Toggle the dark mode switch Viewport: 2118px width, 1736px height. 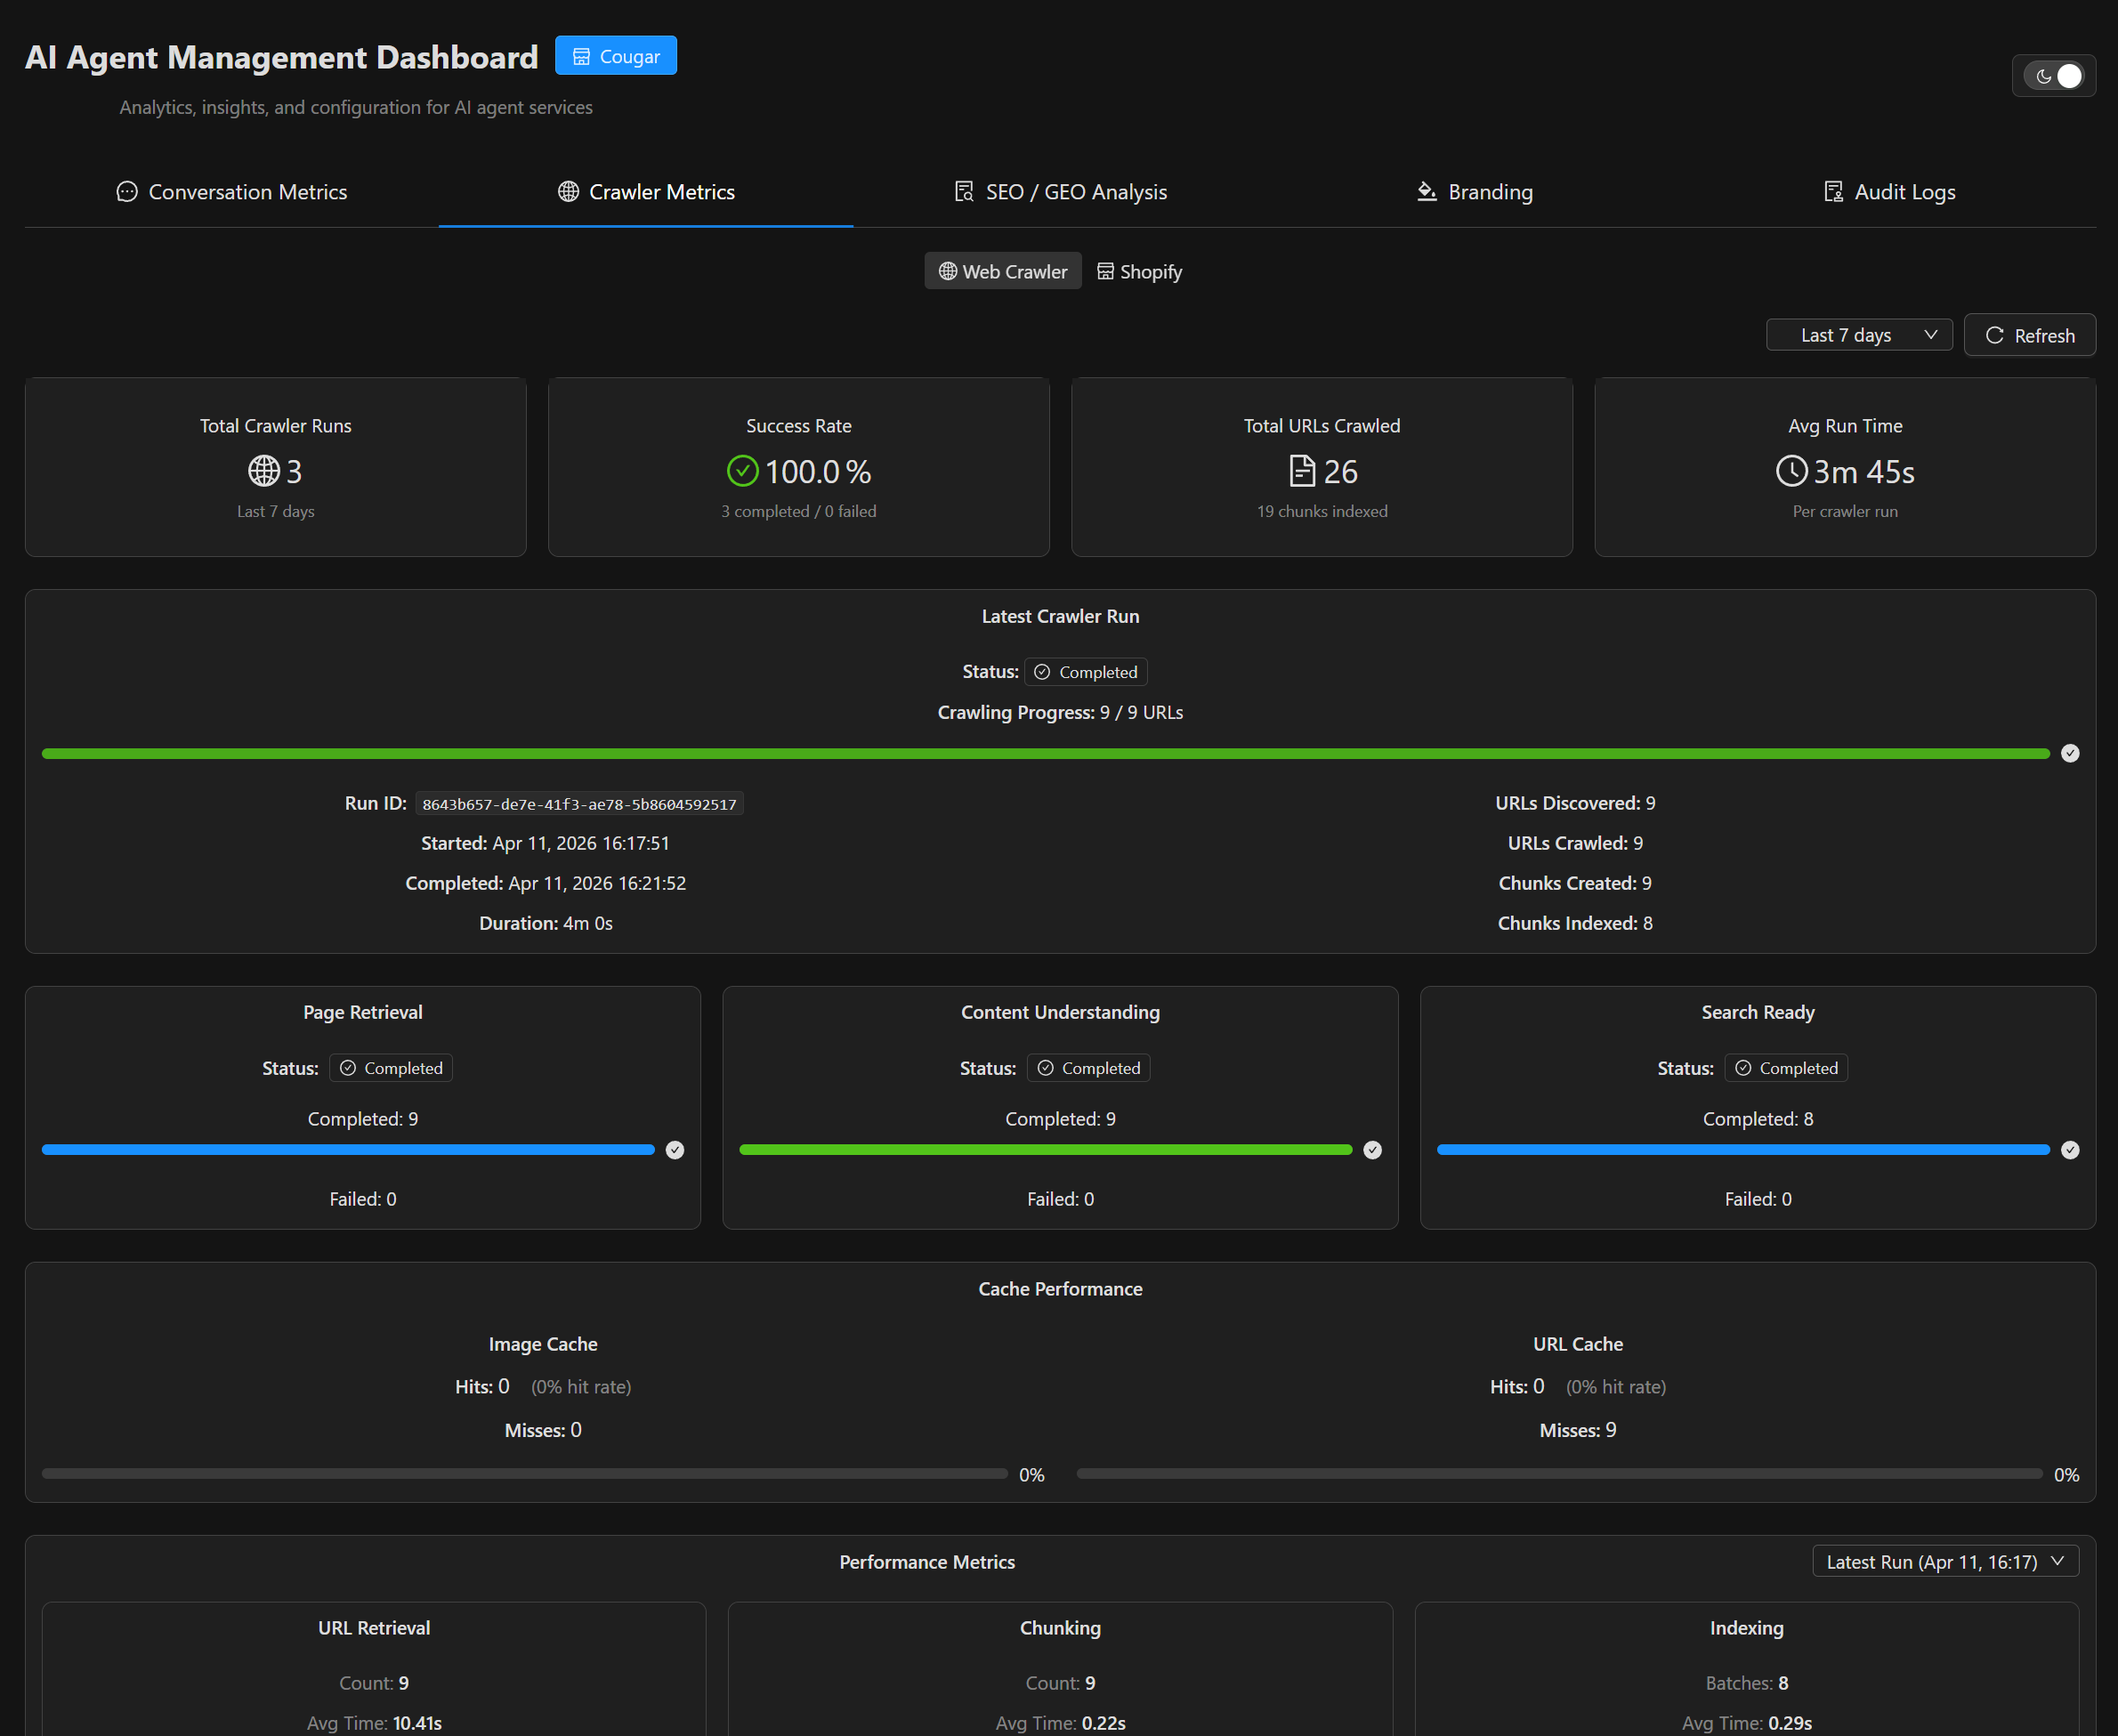click(x=2053, y=76)
